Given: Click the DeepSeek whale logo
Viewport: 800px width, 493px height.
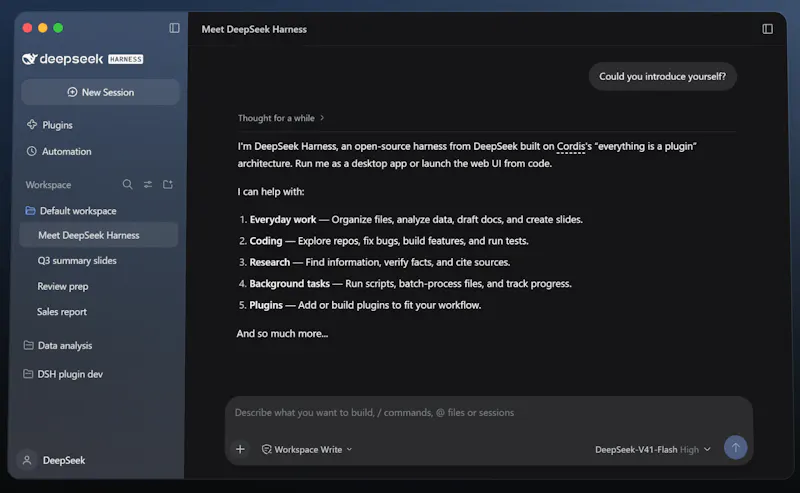Looking at the screenshot, I should click(30, 59).
